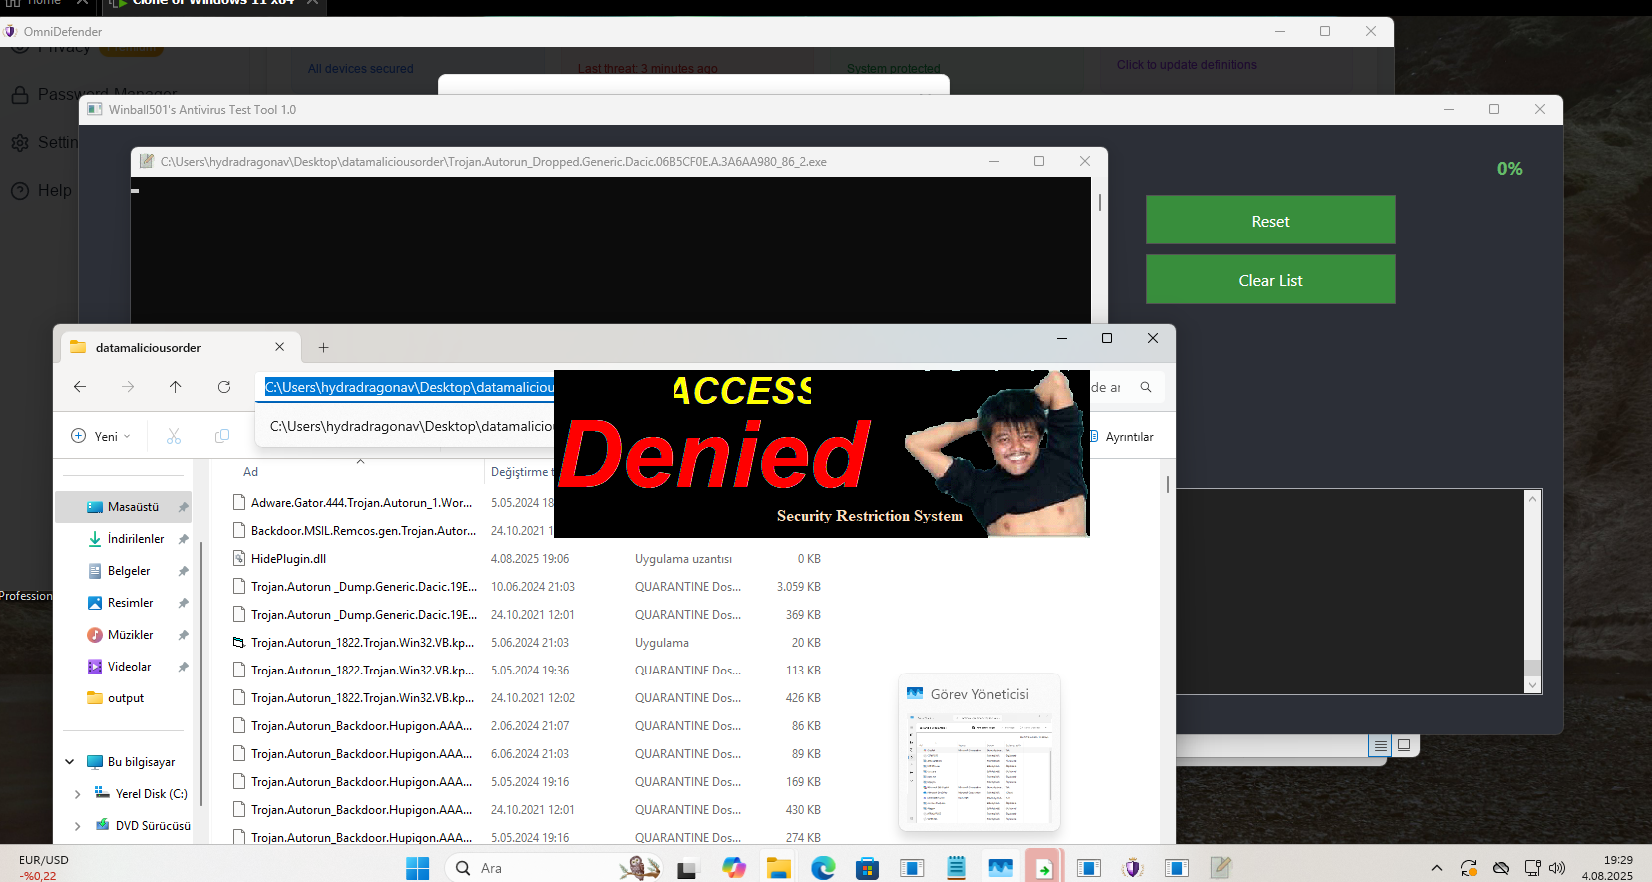This screenshot has height=882, width=1652.
Task: Click the OmniDefender shield taskbar icon
Action: point(1133,868)
